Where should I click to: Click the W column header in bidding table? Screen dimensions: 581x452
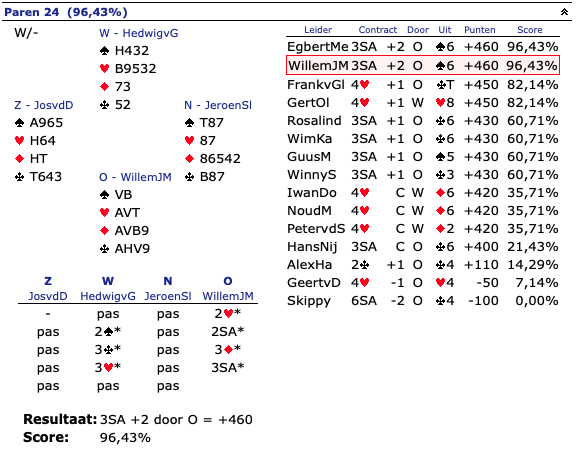108,281
